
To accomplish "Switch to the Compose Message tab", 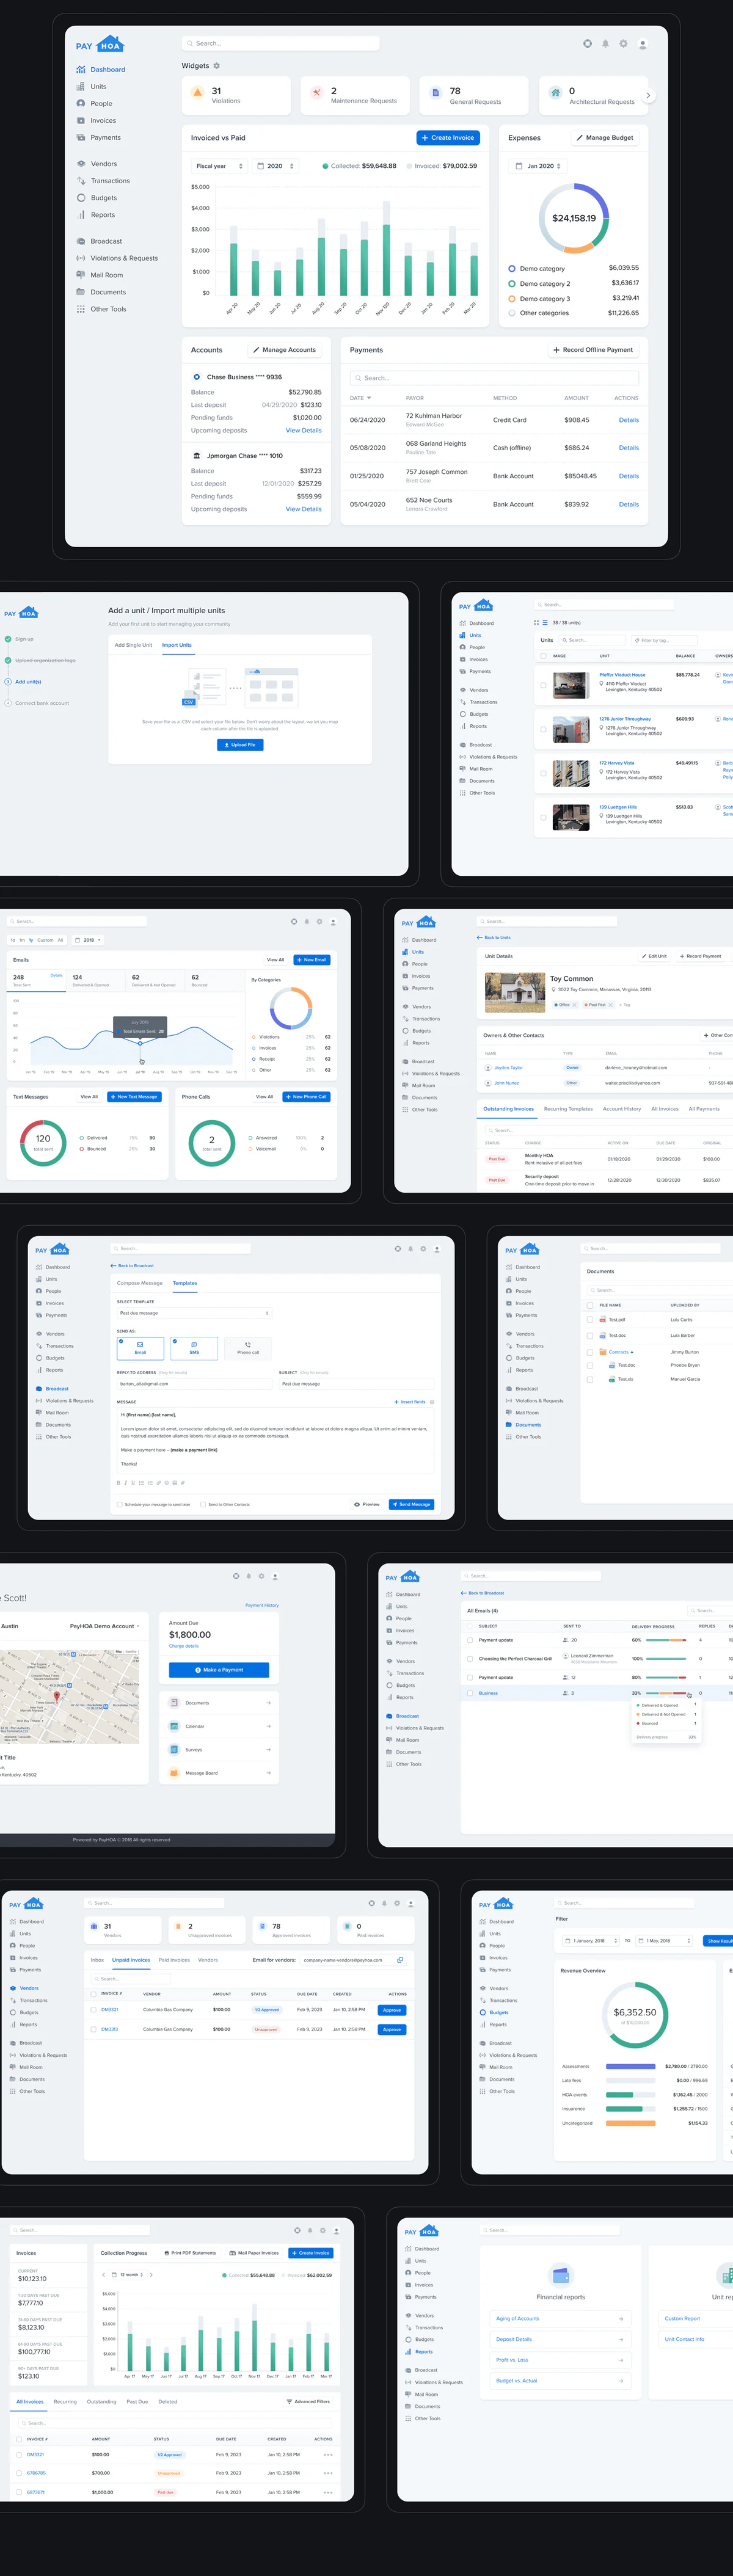I will (x=139, y=1283).
